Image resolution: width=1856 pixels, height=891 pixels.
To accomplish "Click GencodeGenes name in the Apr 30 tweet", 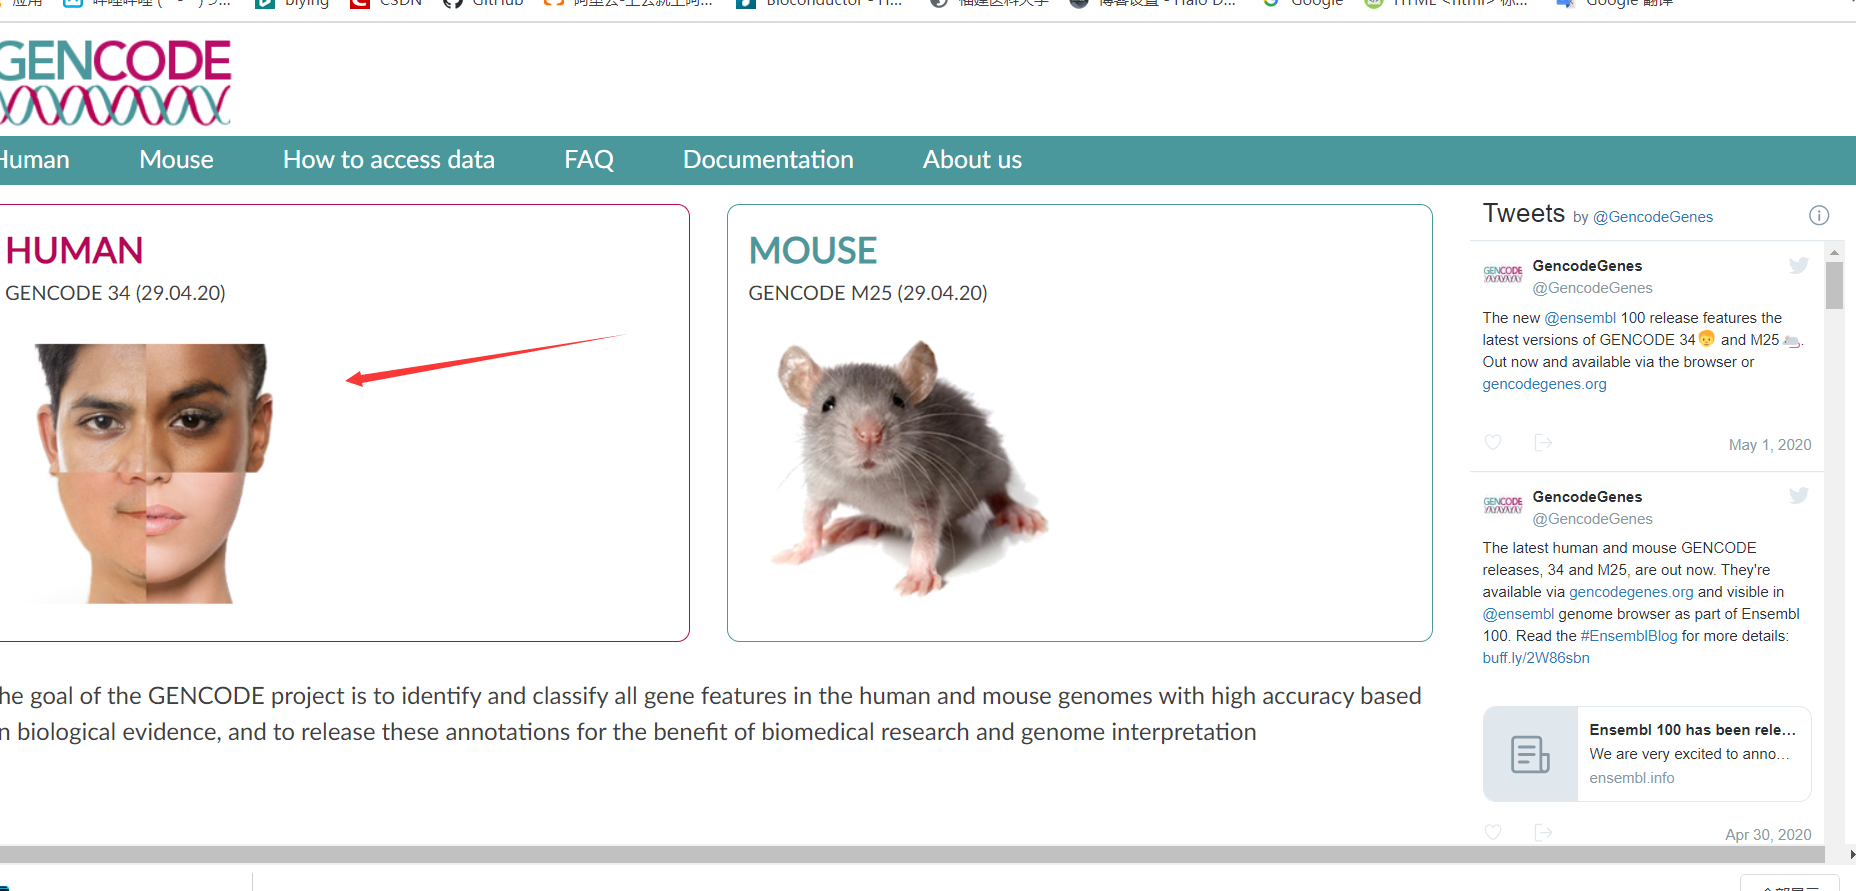I will tap(1587, 497).
